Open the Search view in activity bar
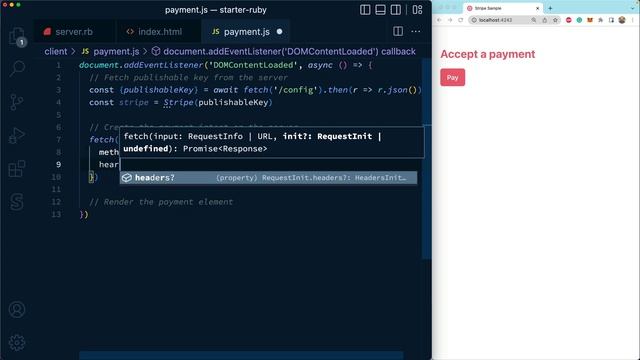 (x=17, y=69)
